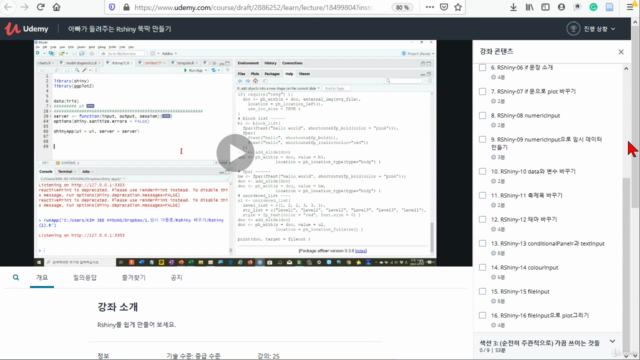Click the course title in the header
The image size is (640, 360).
click(120, 29)
